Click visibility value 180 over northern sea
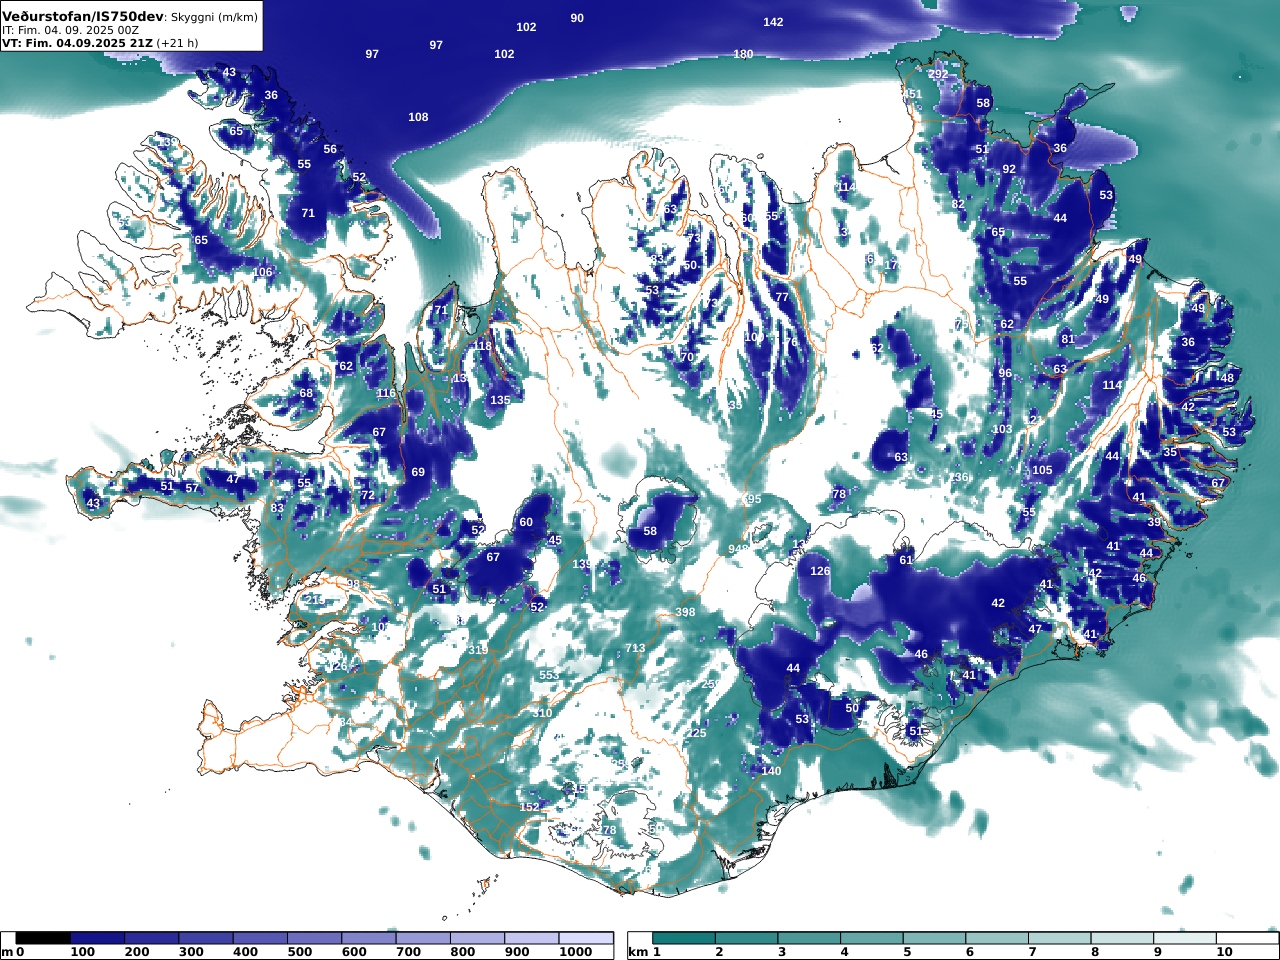The height and width of the screenshot is (960, 1280). coord(743,54)
